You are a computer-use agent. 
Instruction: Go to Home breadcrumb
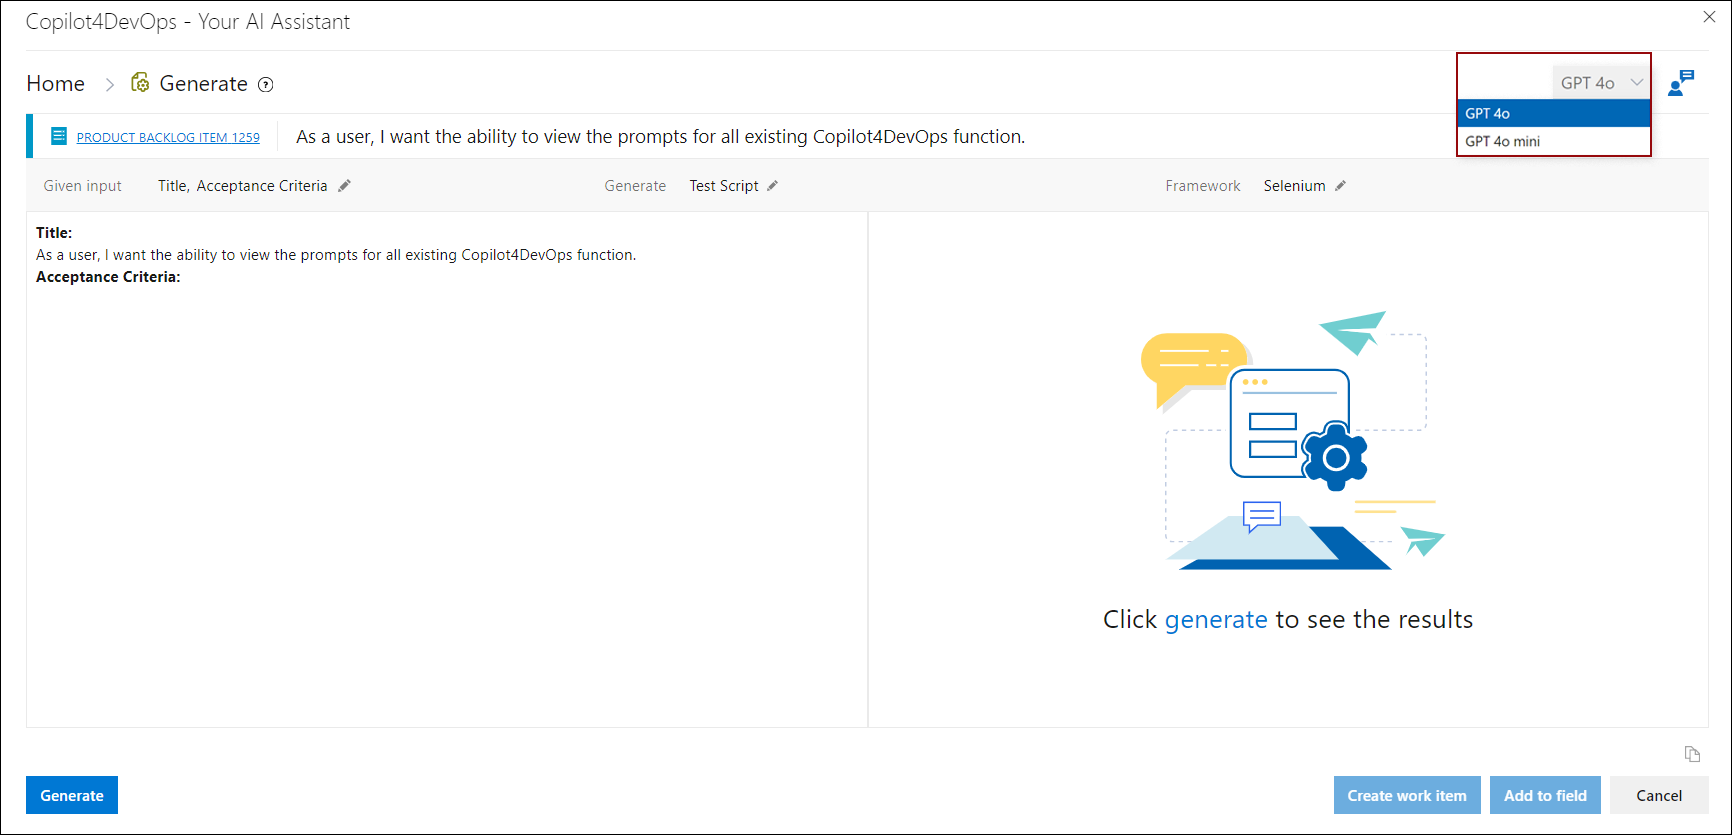point(56,84)
